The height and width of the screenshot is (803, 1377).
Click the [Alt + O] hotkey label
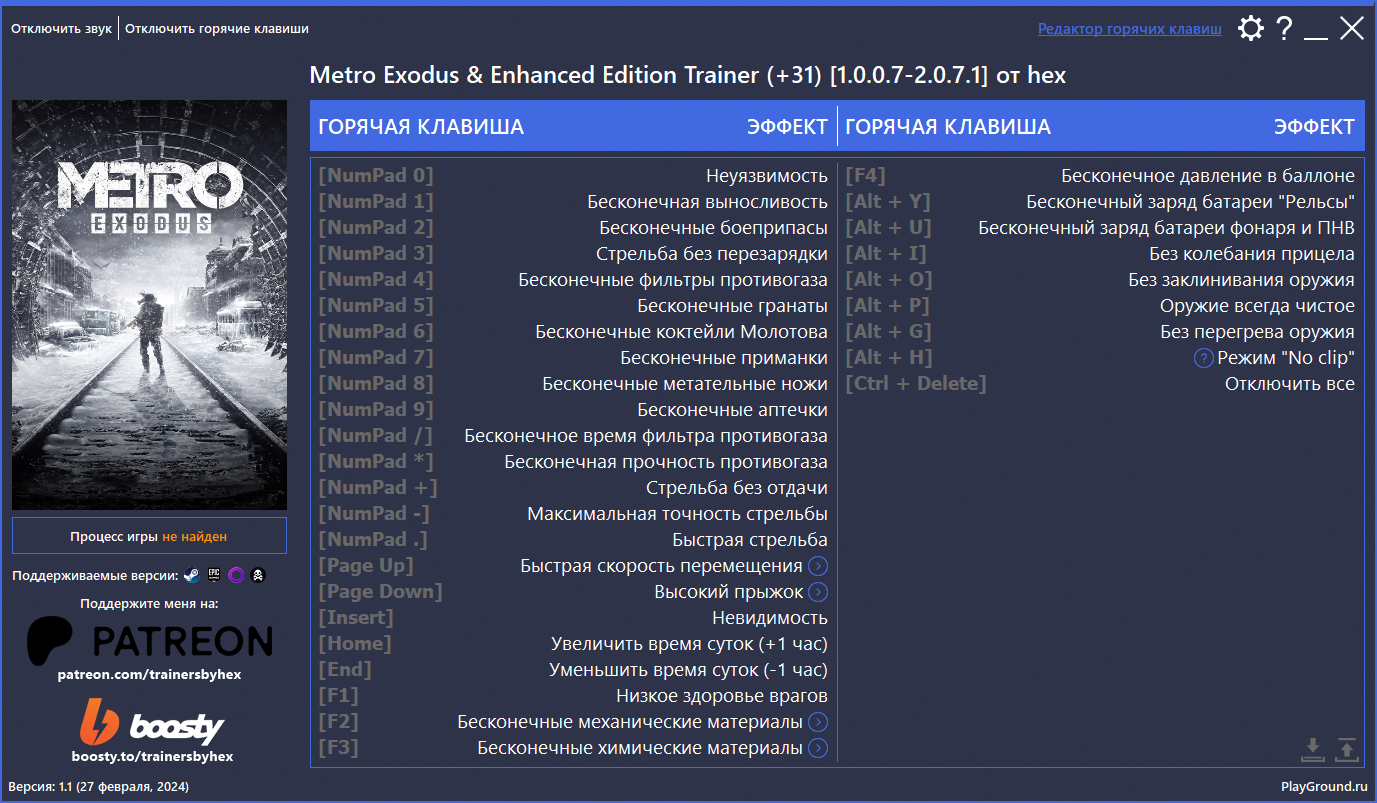point(889,280)
